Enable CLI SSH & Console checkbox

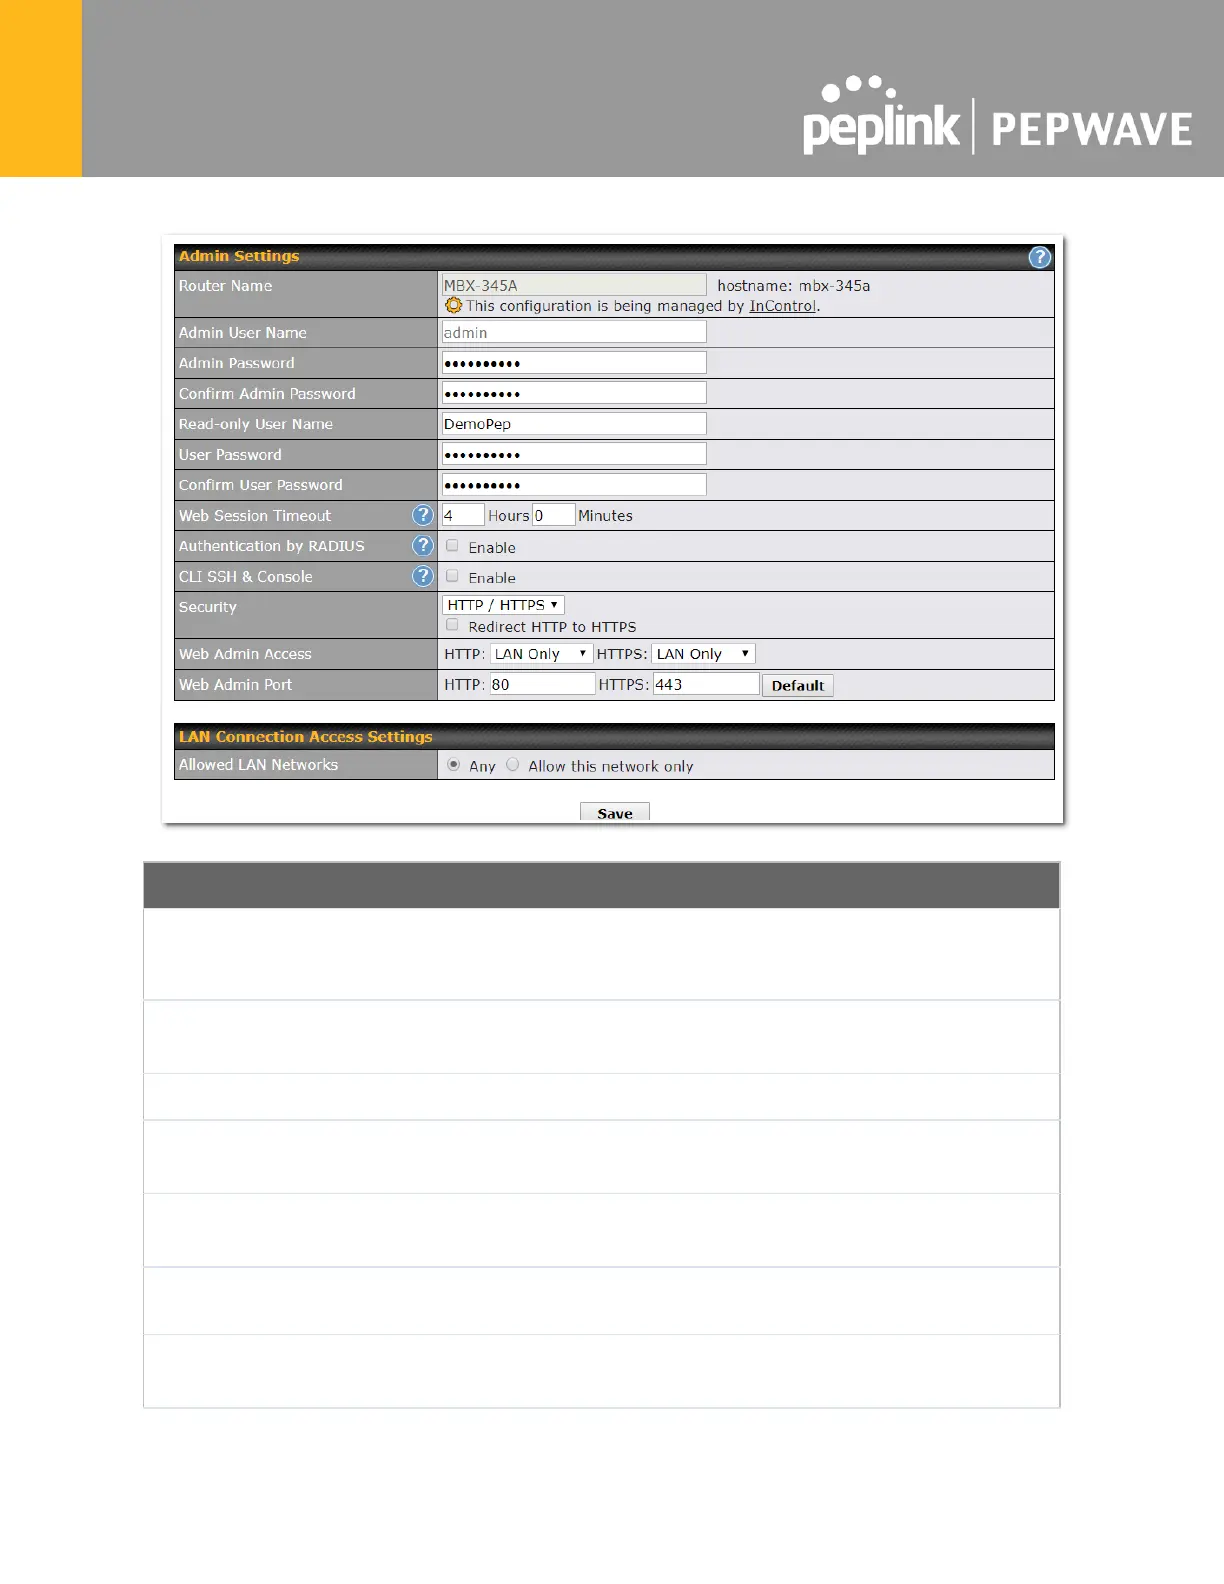click(452, 576)
